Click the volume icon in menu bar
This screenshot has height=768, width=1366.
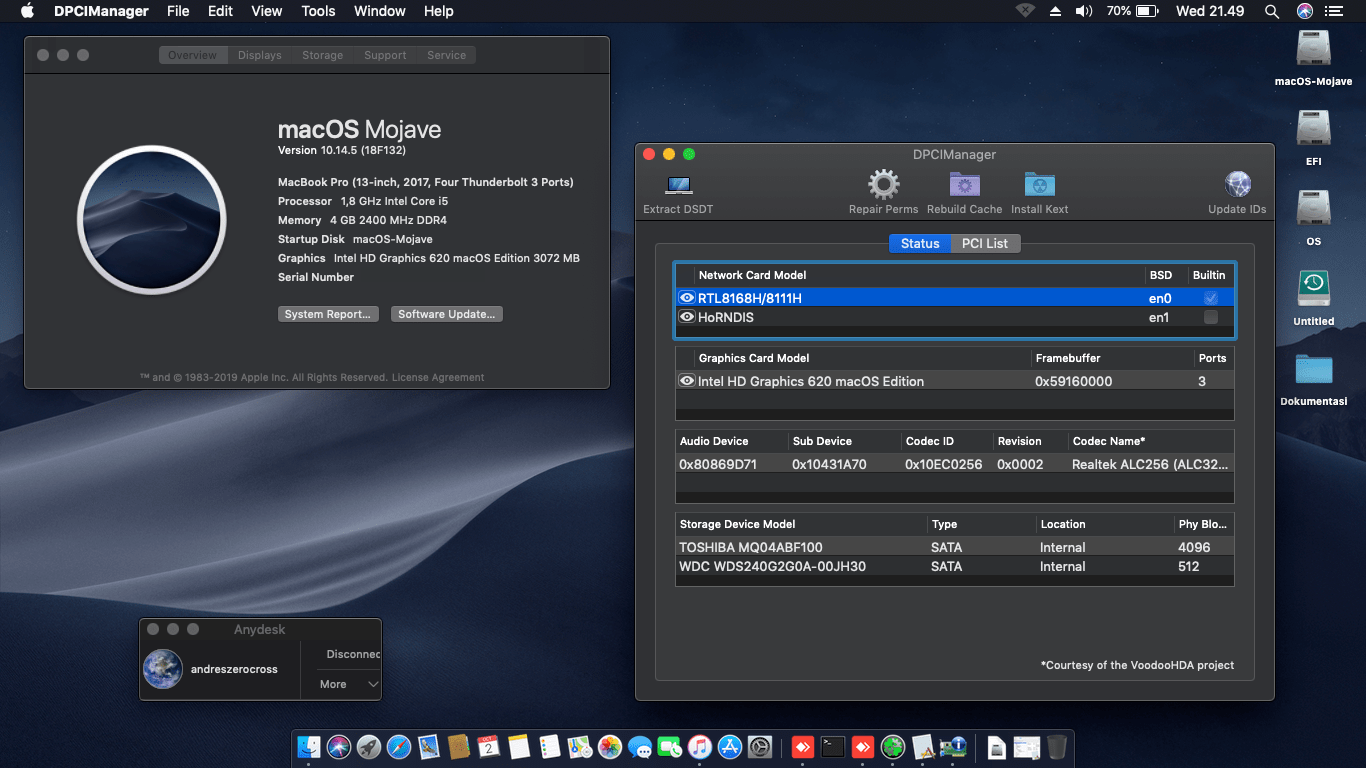[x=1084, y=11]
